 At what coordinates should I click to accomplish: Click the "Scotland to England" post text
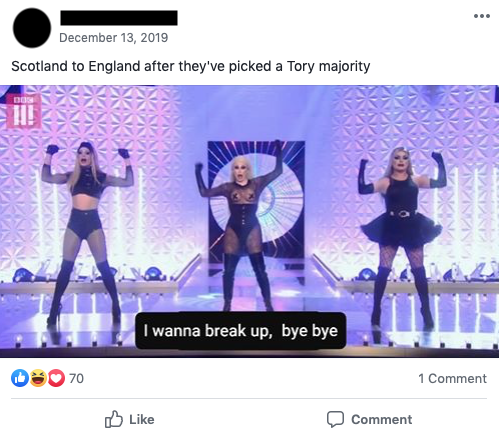(191, 66)
